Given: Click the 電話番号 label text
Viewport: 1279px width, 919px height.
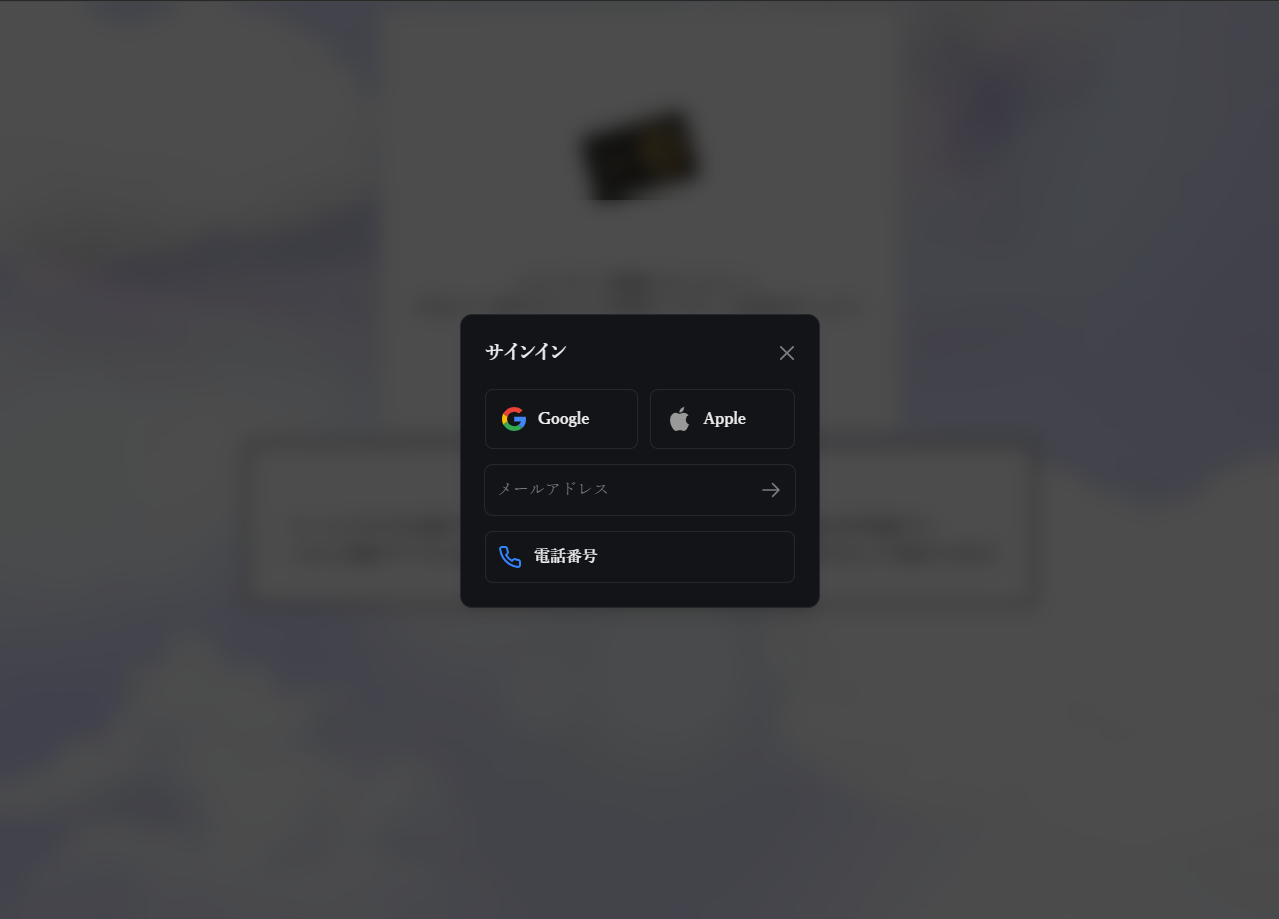Looking at the screenshot, I should pyautogui.click(x=566, y=557).
